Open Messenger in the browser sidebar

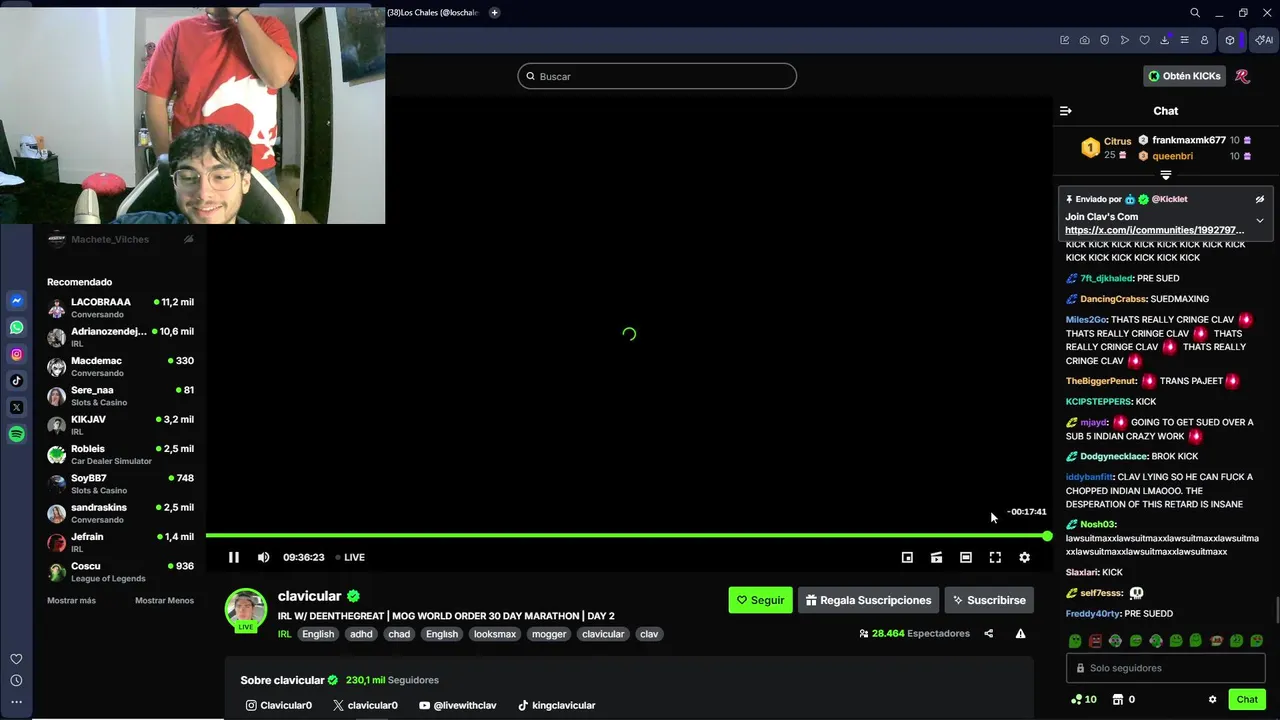pos(17,300)
